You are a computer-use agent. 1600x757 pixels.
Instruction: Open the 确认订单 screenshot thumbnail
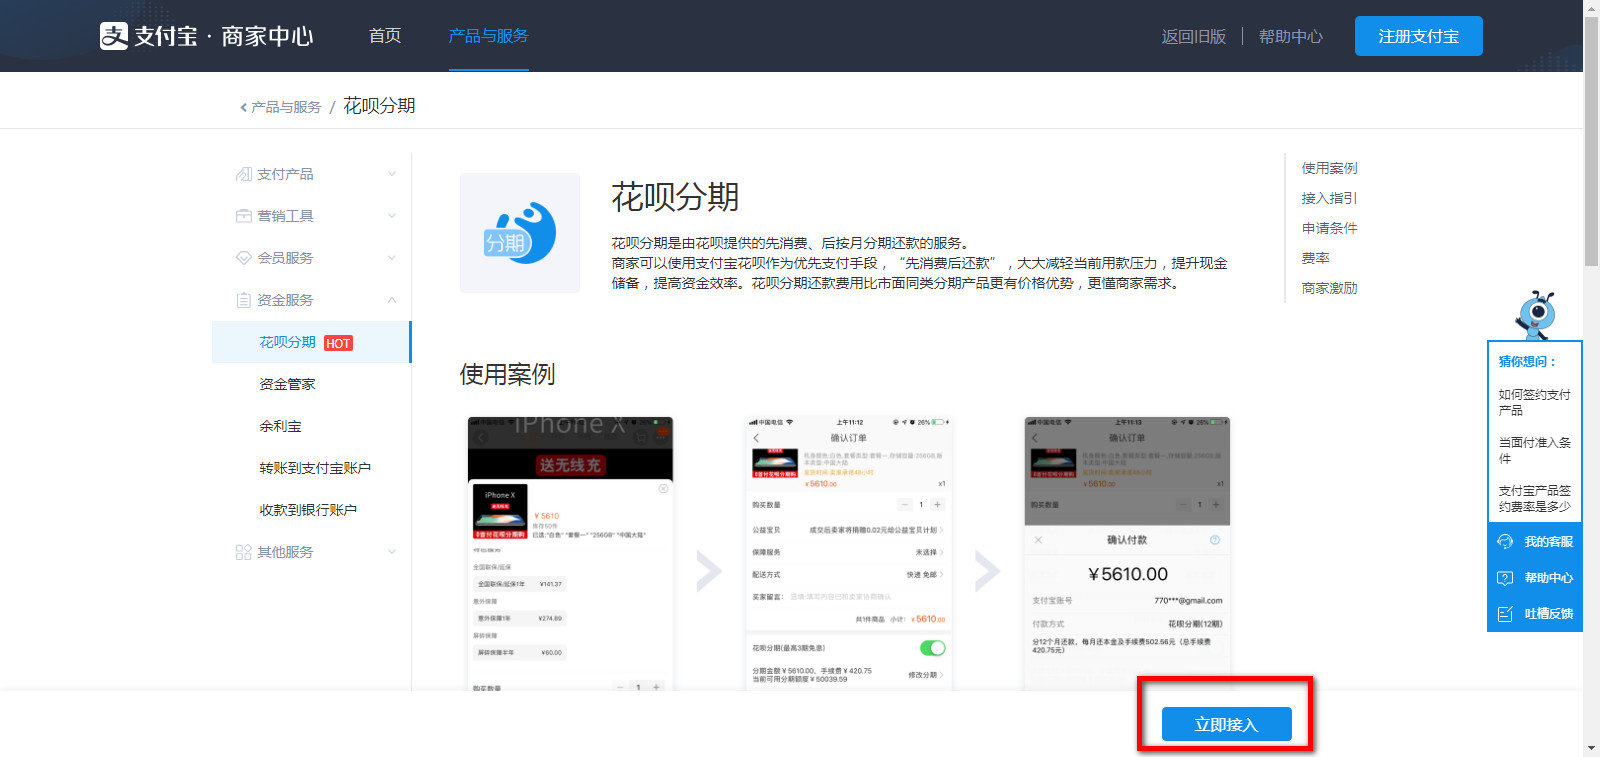pyautogui.click(x=848, y=553)
